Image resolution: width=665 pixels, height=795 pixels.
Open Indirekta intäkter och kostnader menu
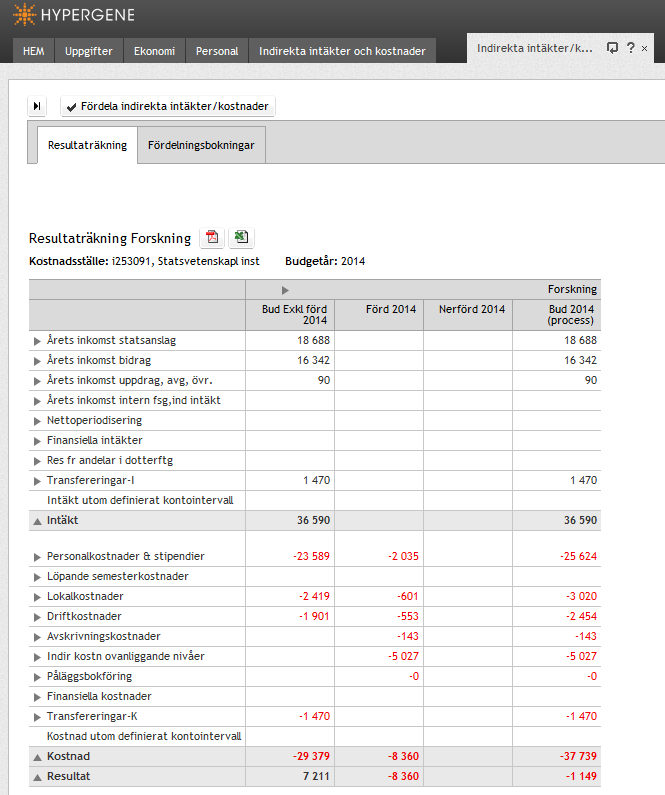(x=342, y=51)
